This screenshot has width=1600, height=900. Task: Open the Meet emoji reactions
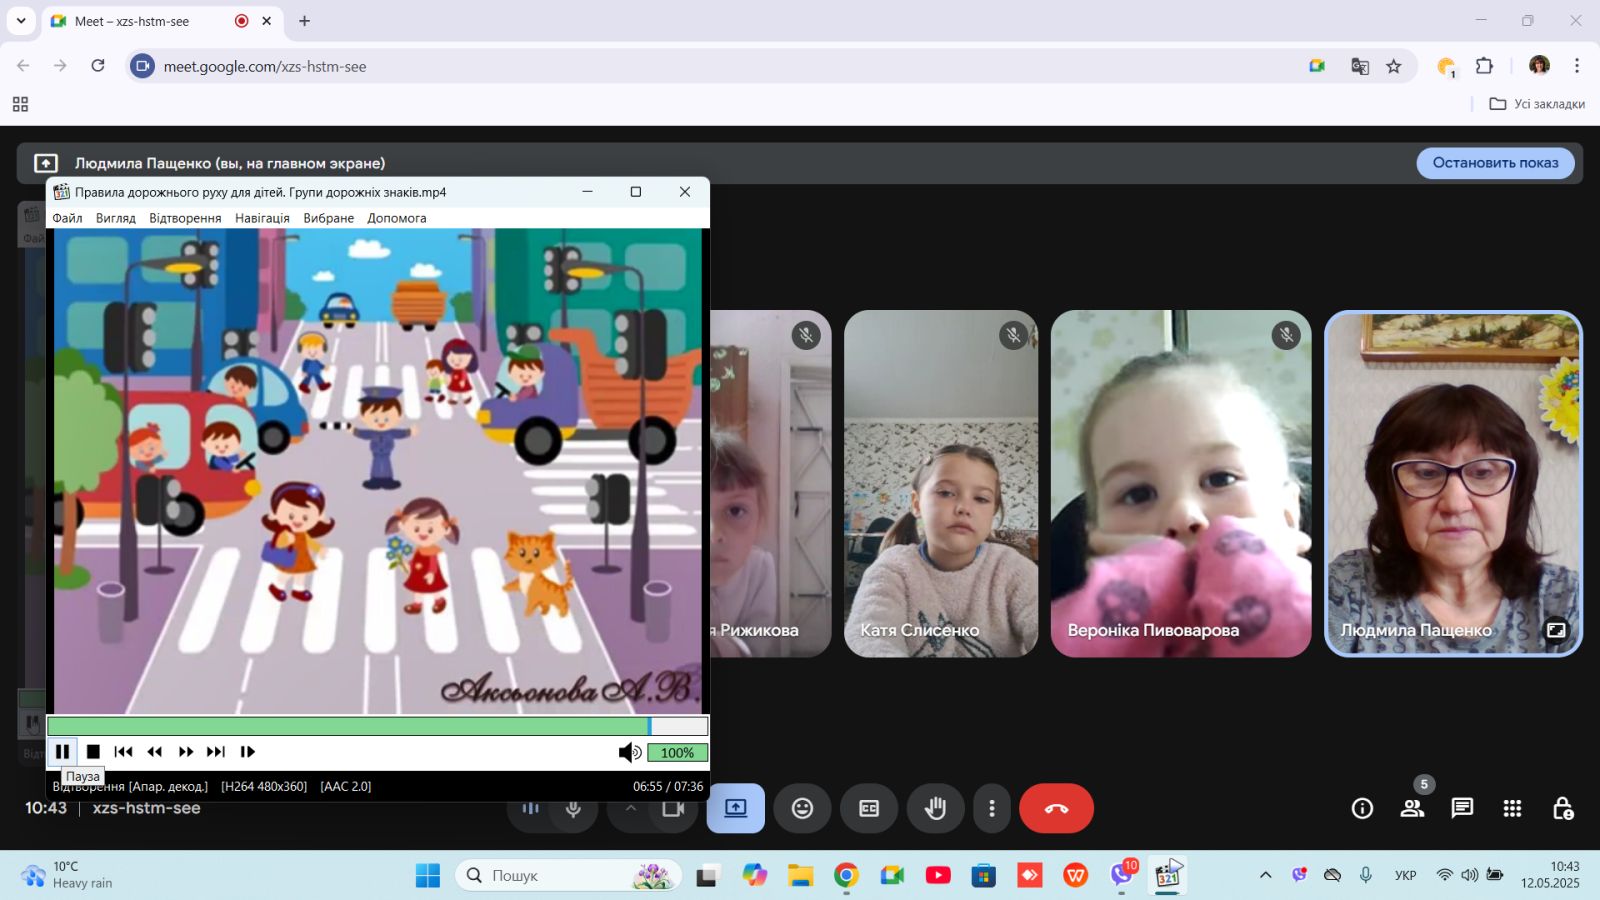[x=802, y=808]
